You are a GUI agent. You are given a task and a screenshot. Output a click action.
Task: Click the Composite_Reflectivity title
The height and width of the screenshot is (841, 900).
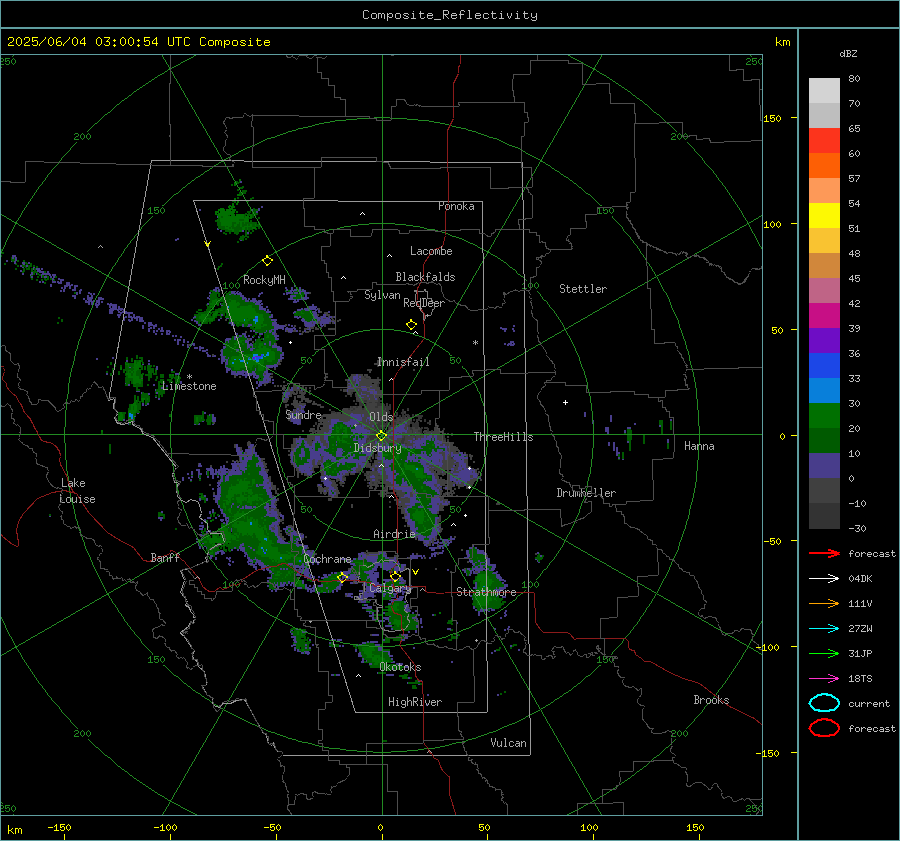point(449,15)
